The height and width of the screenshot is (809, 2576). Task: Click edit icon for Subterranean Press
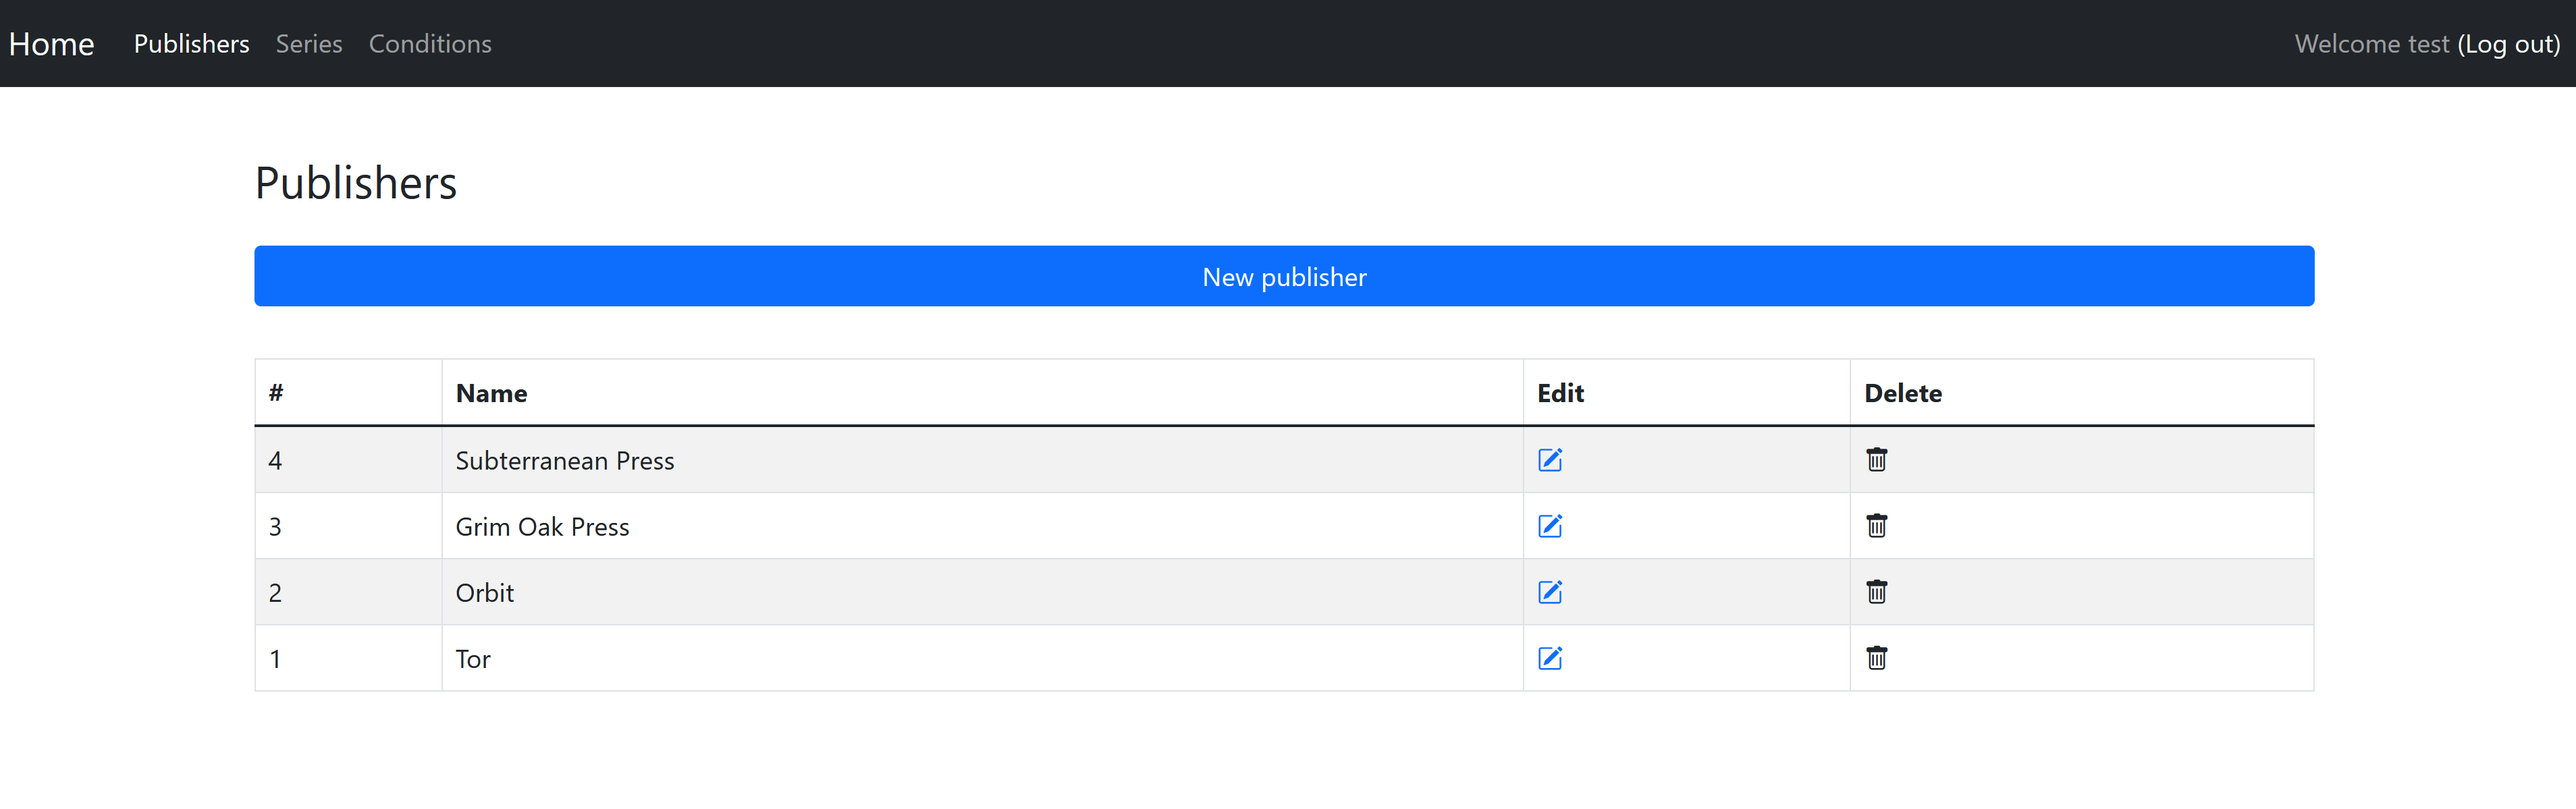(1549, 460)
